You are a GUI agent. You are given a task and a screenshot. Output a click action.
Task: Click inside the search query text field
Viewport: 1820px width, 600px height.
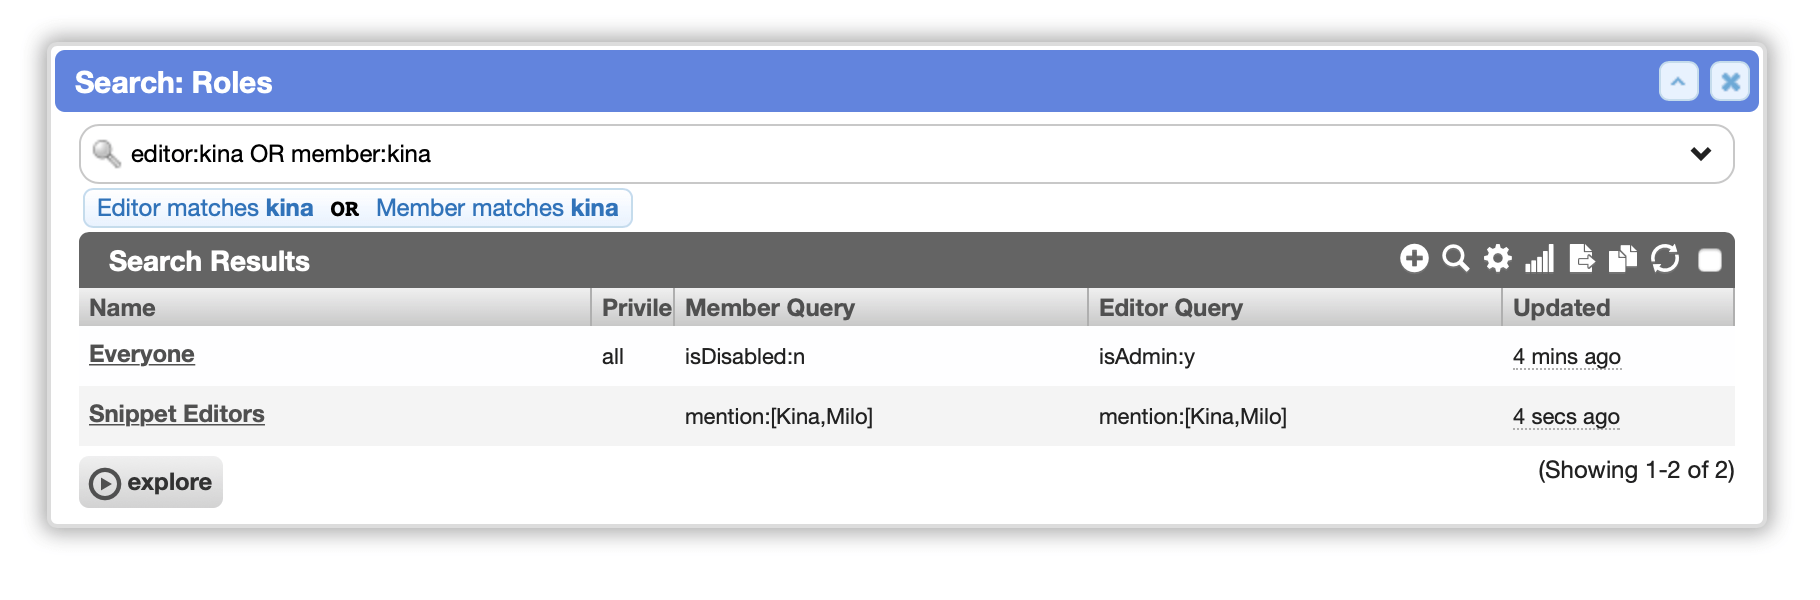click(x=900, y=154)
